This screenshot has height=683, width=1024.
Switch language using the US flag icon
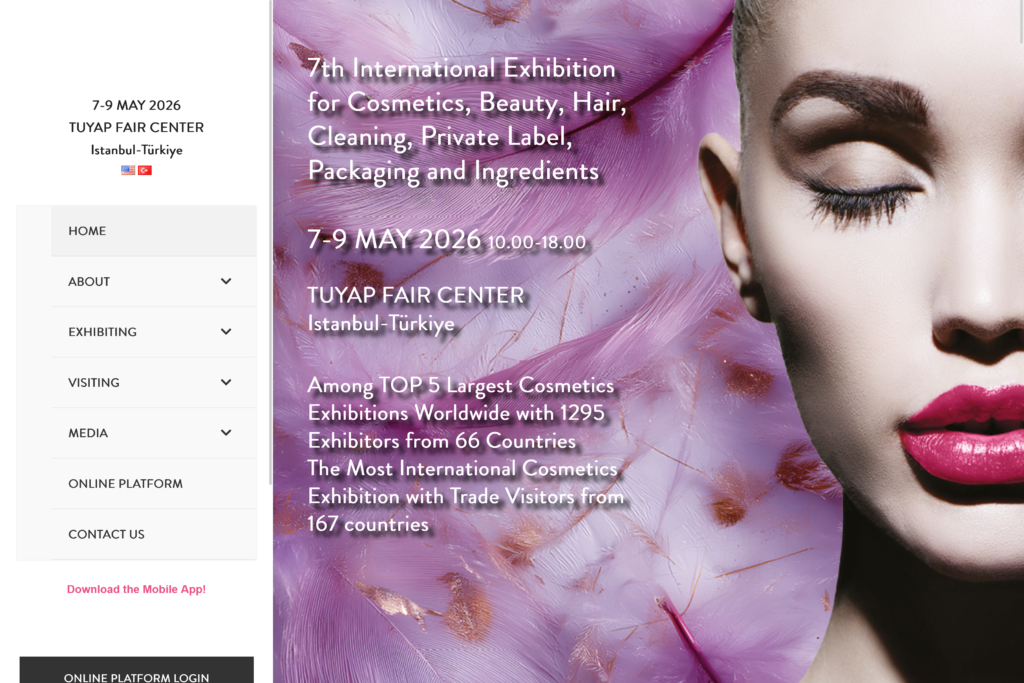(x=128, y=170)
